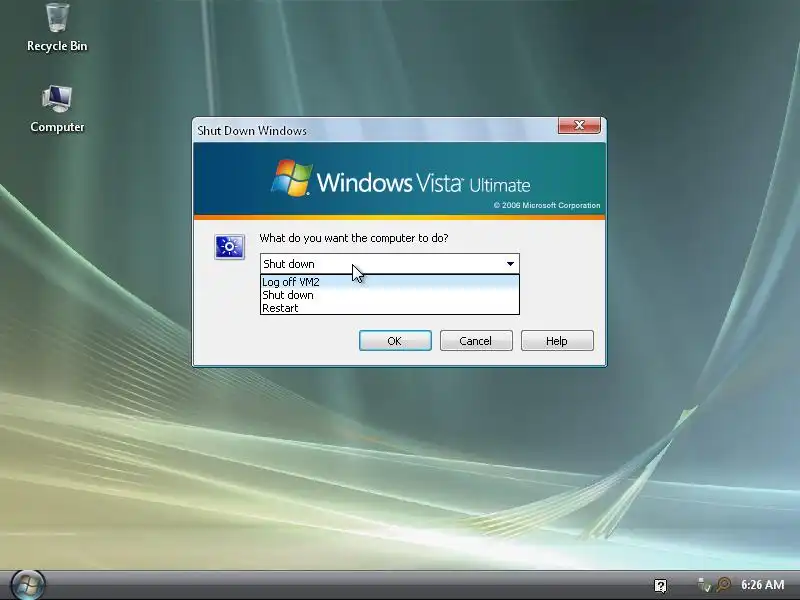Select the Computer desktop icon
The height and width of the screenshot is (600, 800).
coord(57,109)
